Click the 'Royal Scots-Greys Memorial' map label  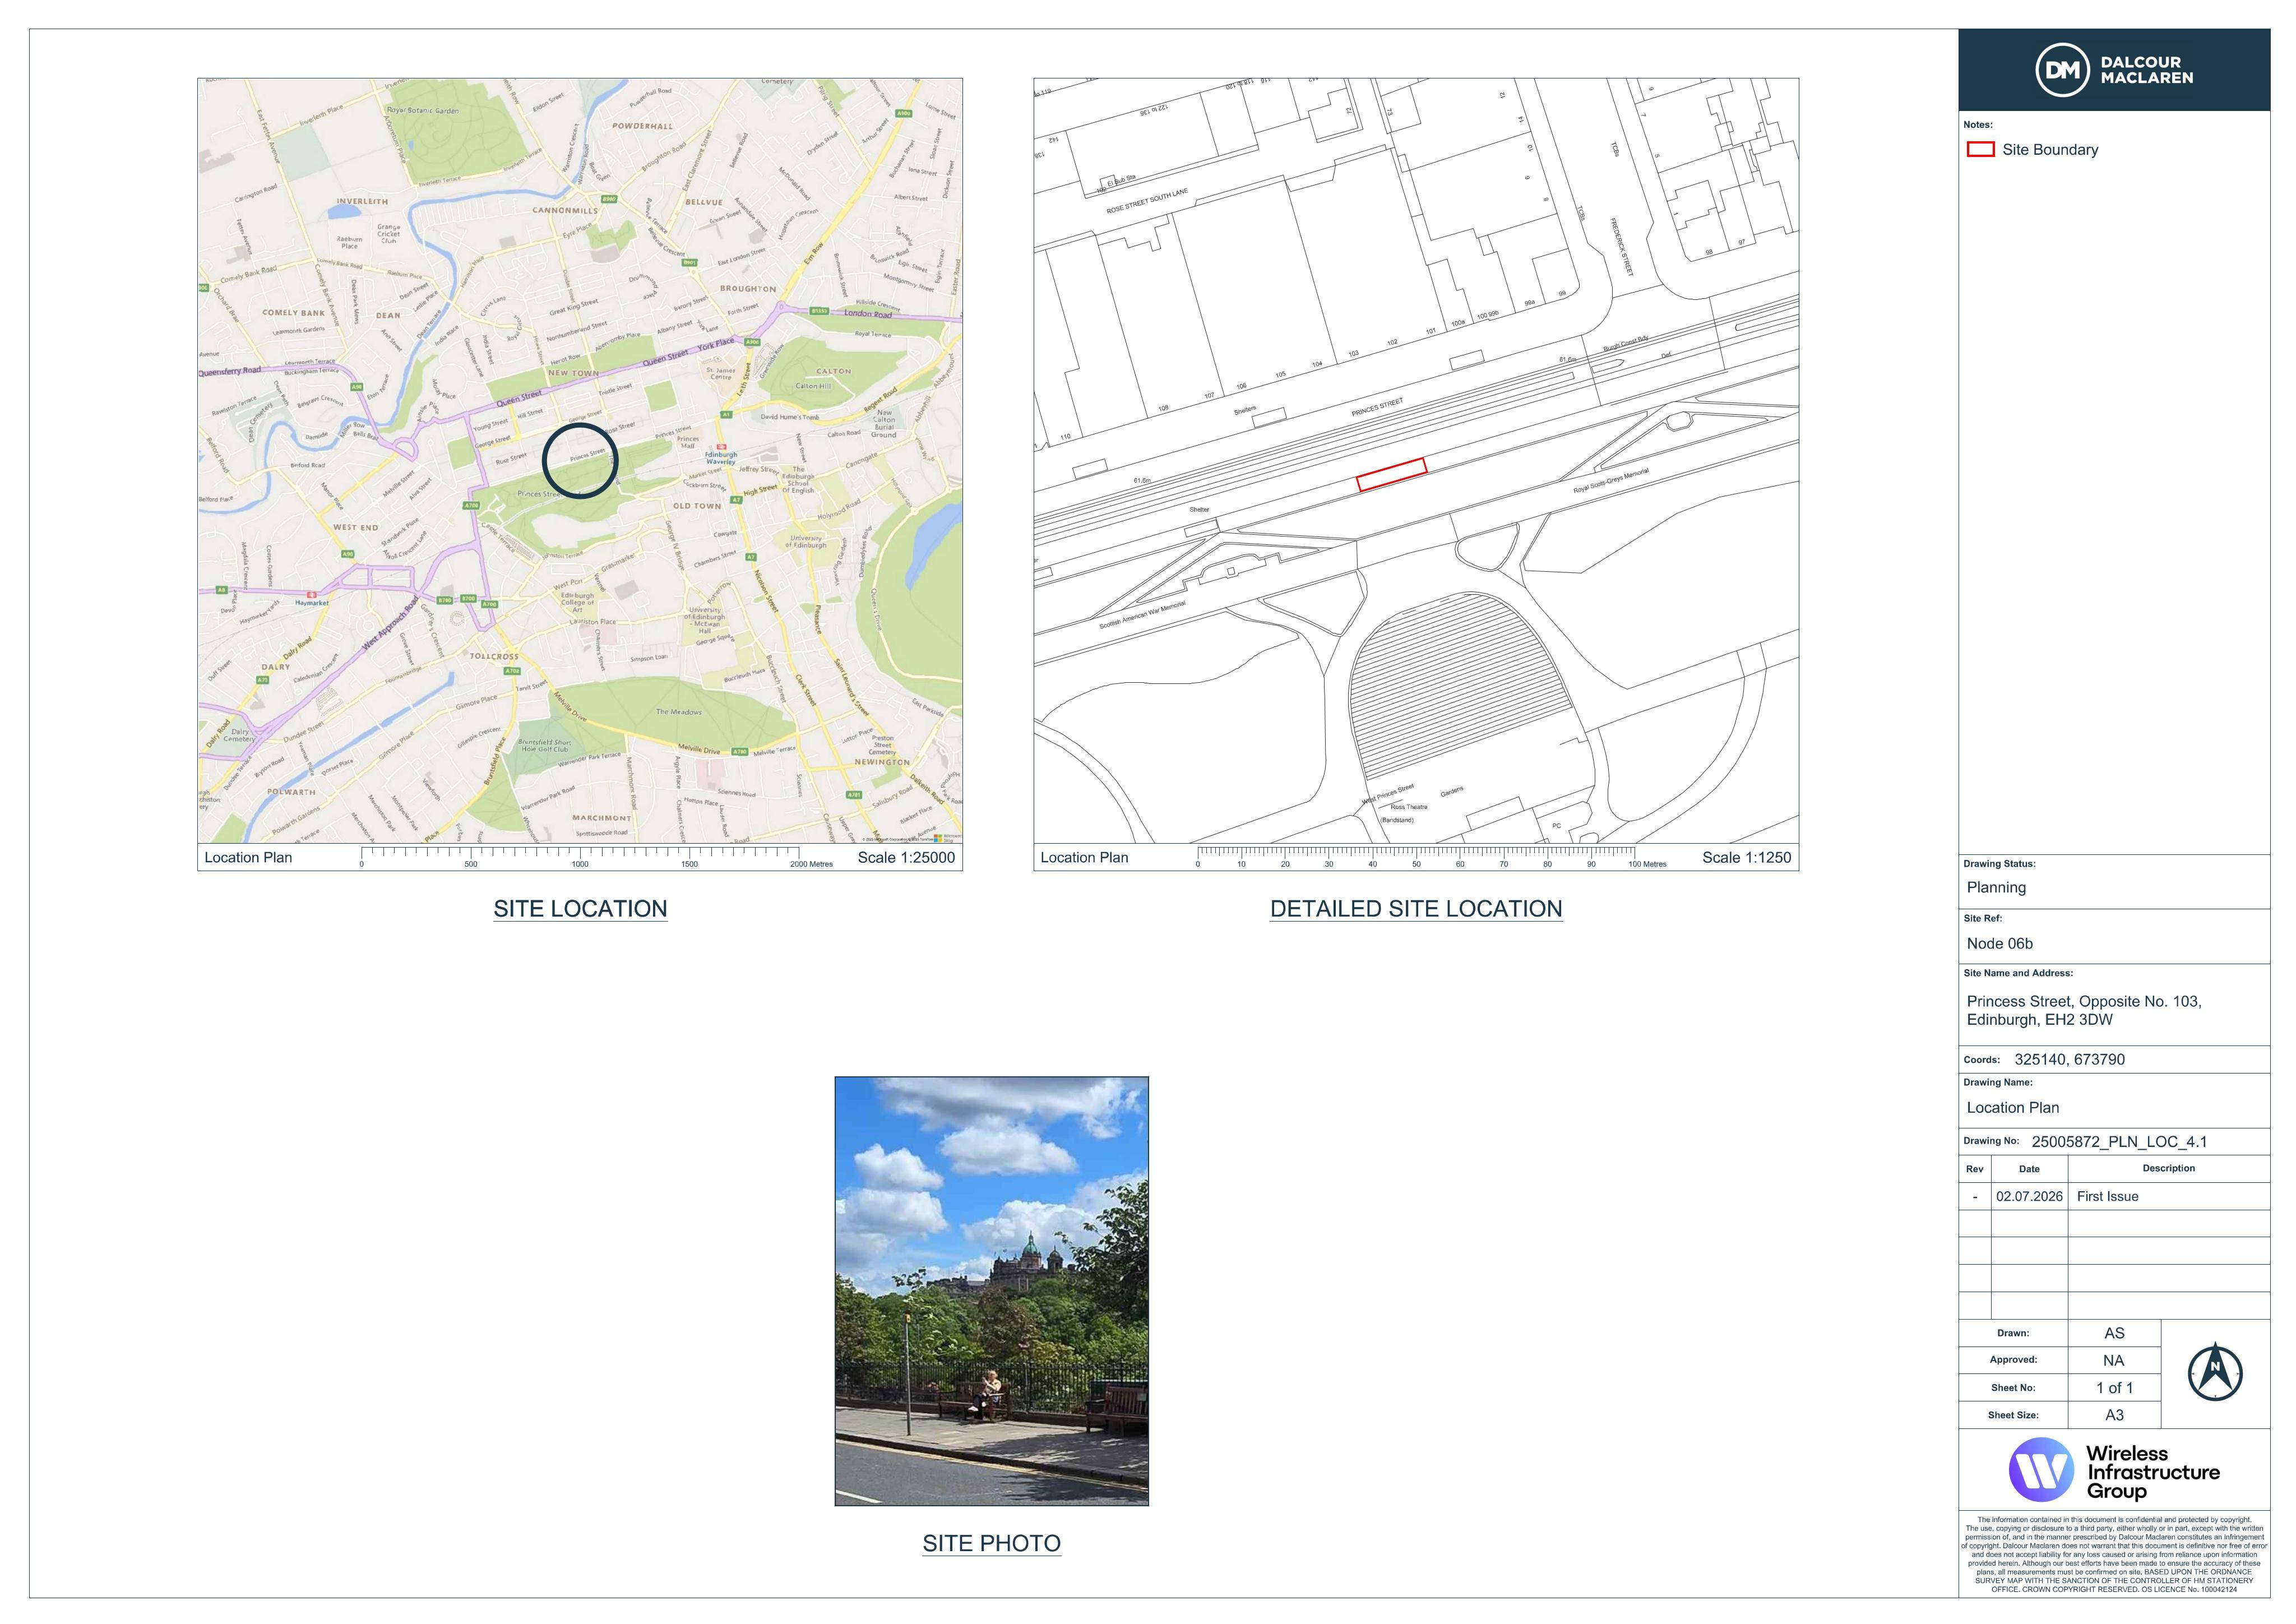pyautogui.click(x=1611, y=480)
